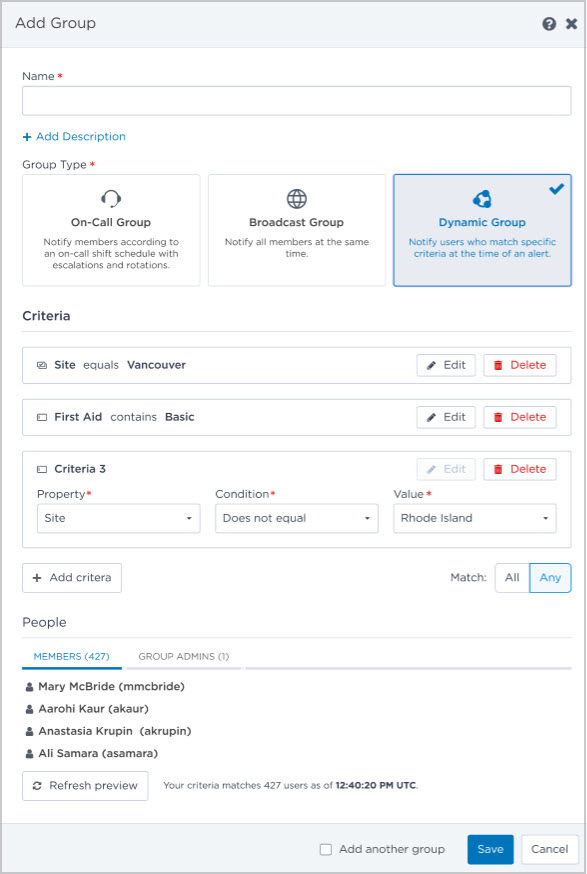Screen dimensions: 587x874
Task: Switch to the Group Admins tab
Action: [183, 656]
